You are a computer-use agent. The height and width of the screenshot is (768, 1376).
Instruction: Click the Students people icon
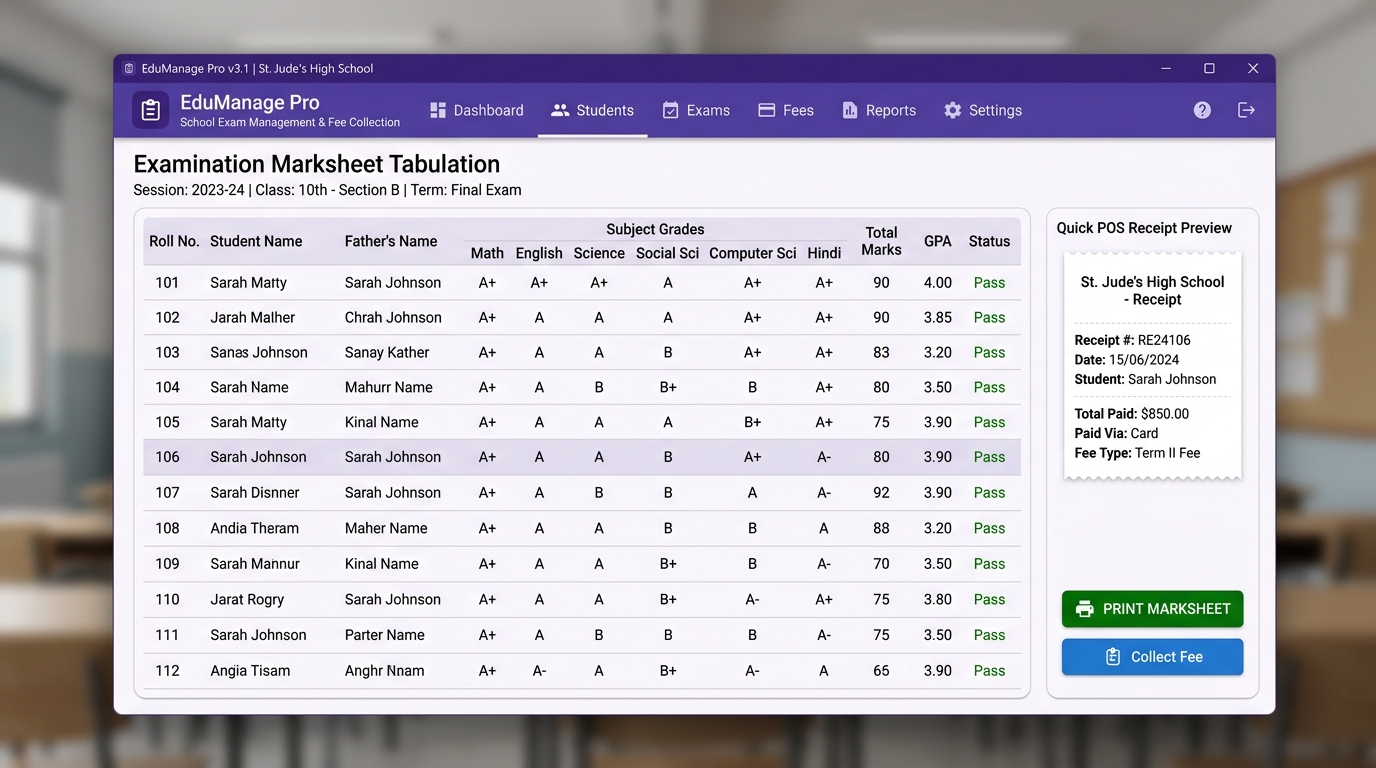[x=560, y=110]
